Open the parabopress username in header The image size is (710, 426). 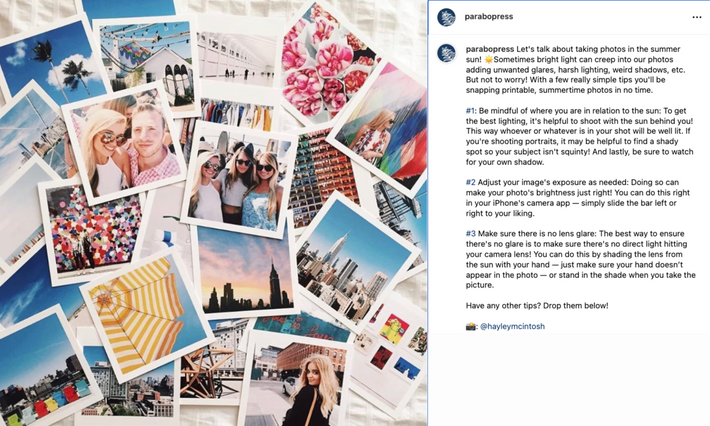(489, 16)
